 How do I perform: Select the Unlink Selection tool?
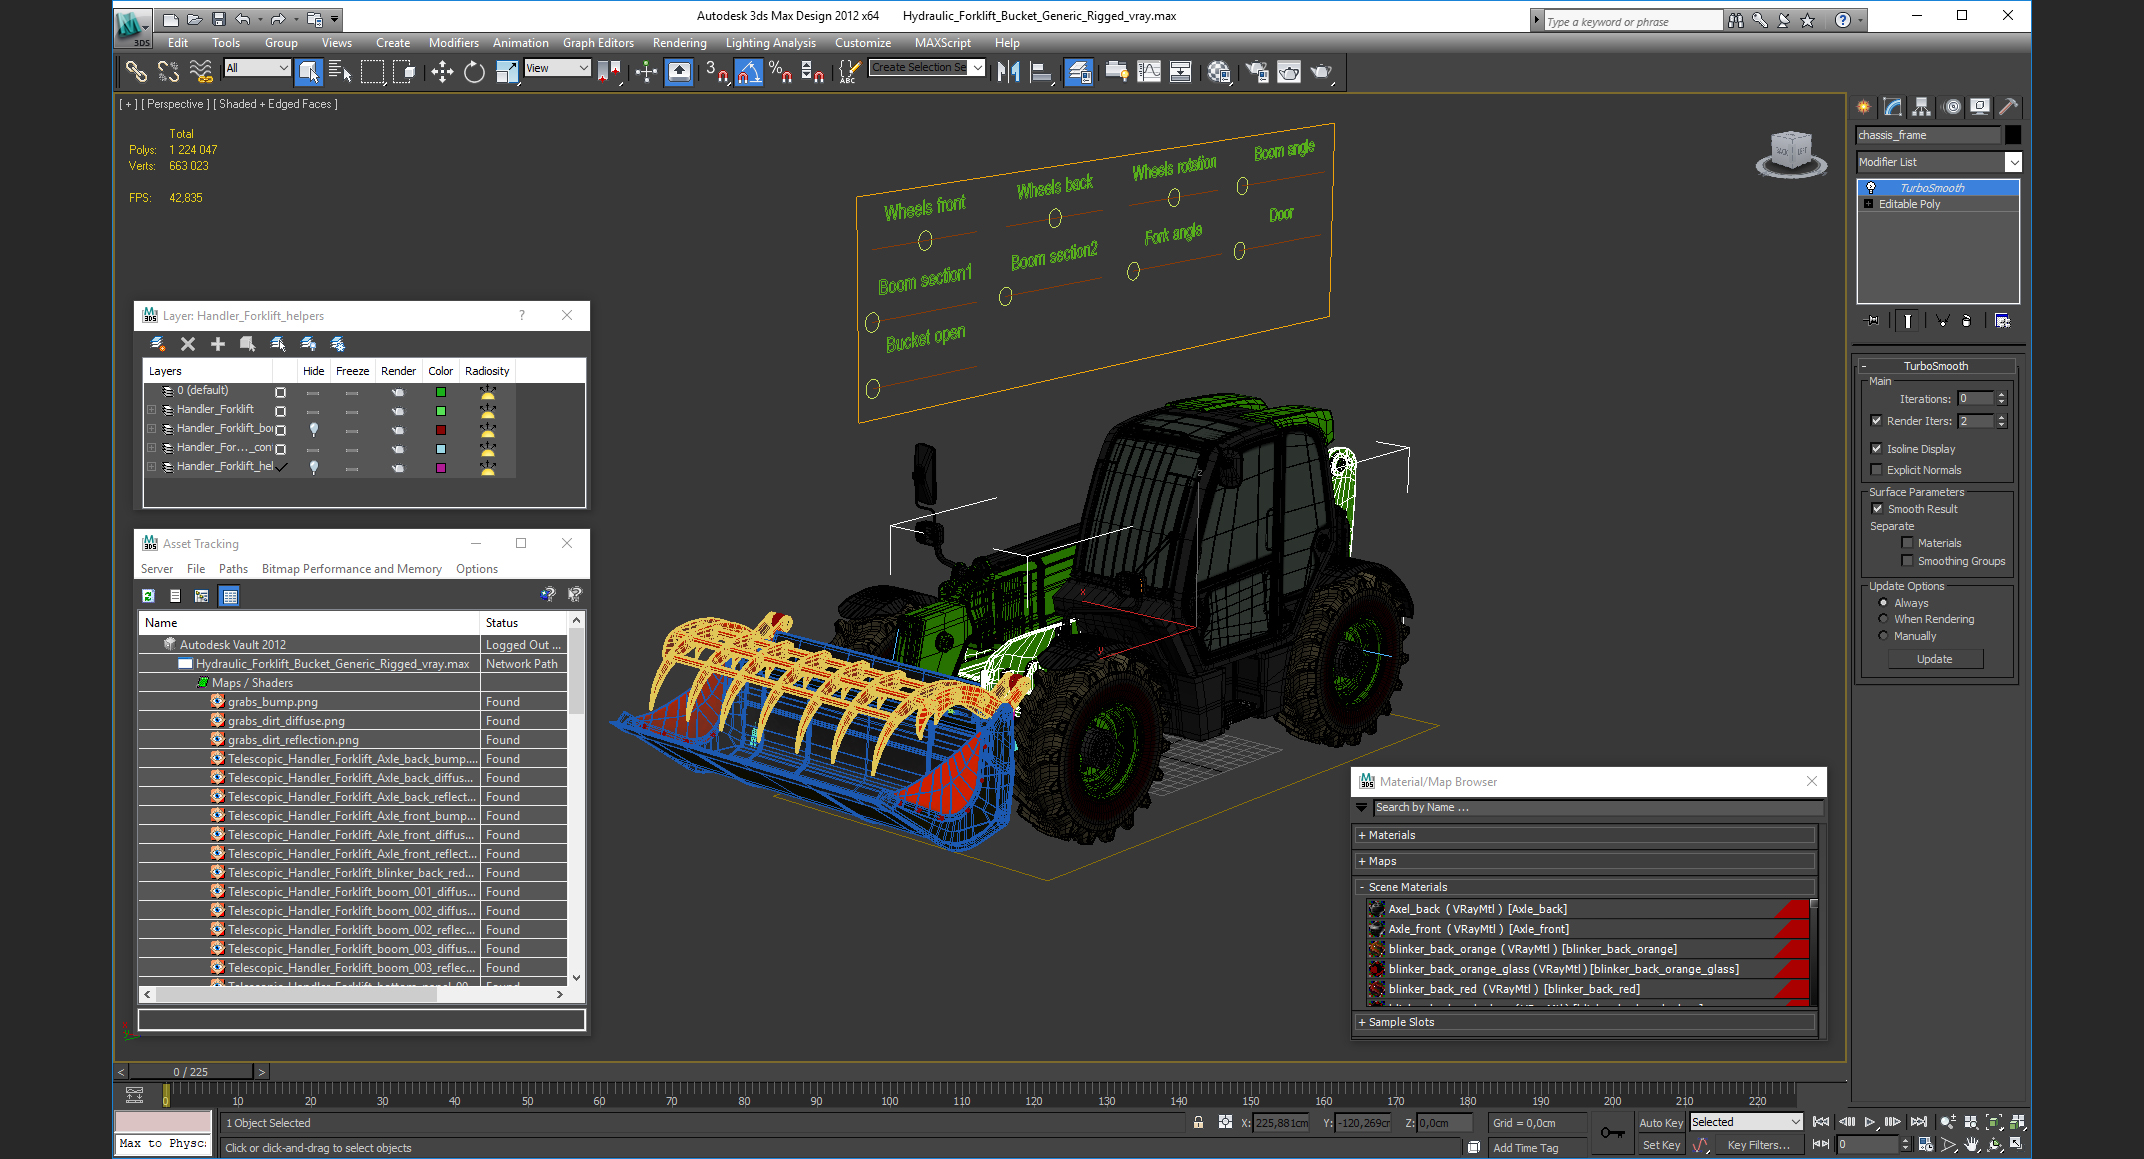(x=168, y=71)
